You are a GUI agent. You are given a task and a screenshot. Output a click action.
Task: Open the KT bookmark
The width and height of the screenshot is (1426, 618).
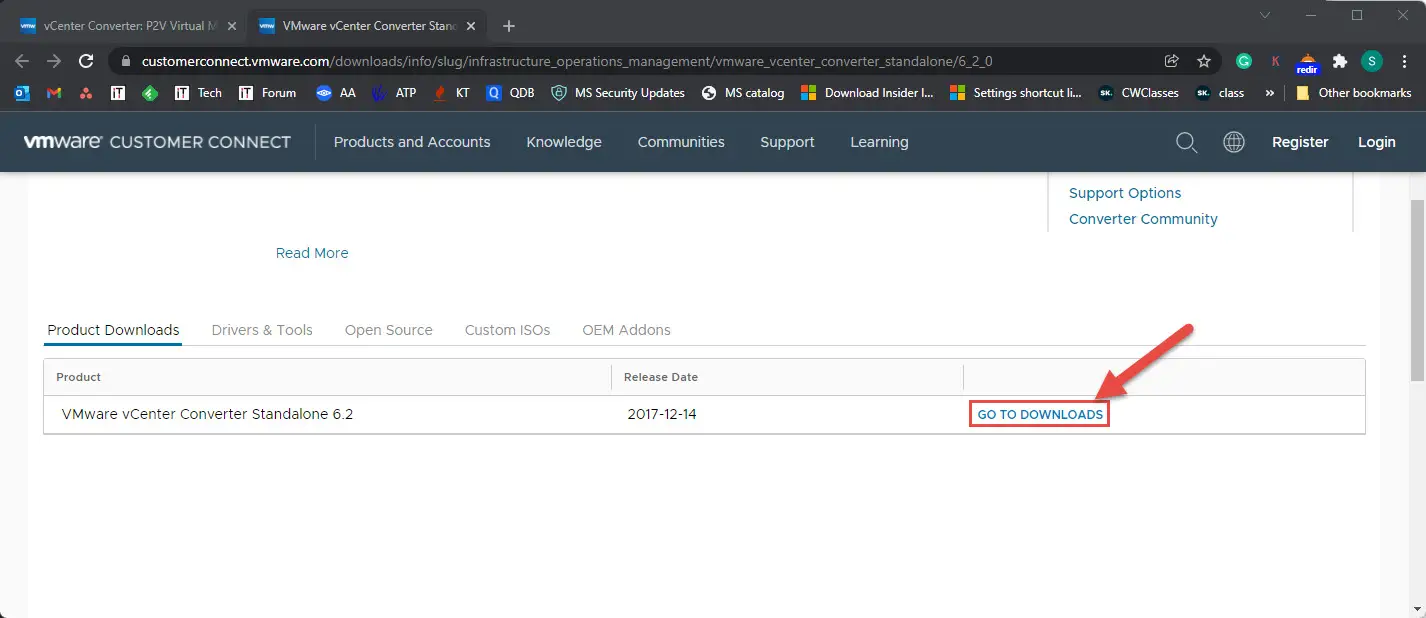(451, 93)
